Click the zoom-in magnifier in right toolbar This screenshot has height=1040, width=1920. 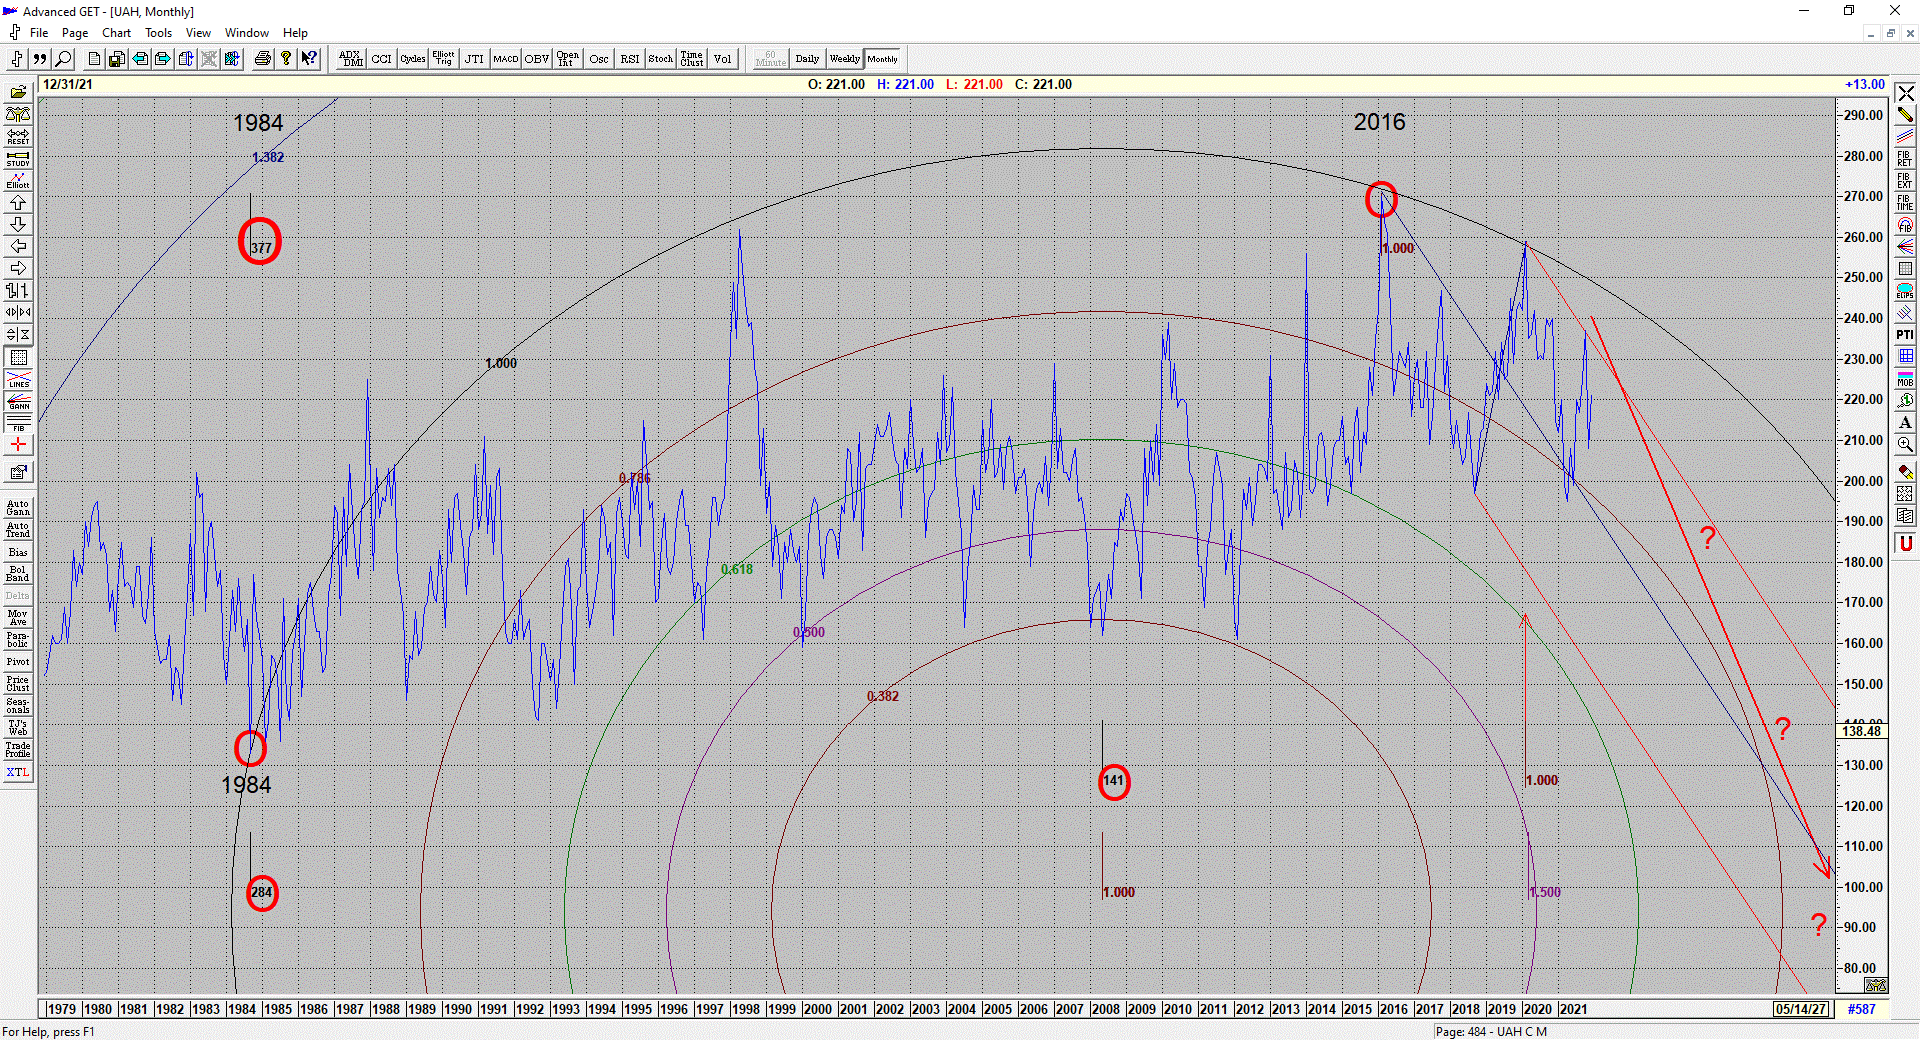coord(1905,445)
